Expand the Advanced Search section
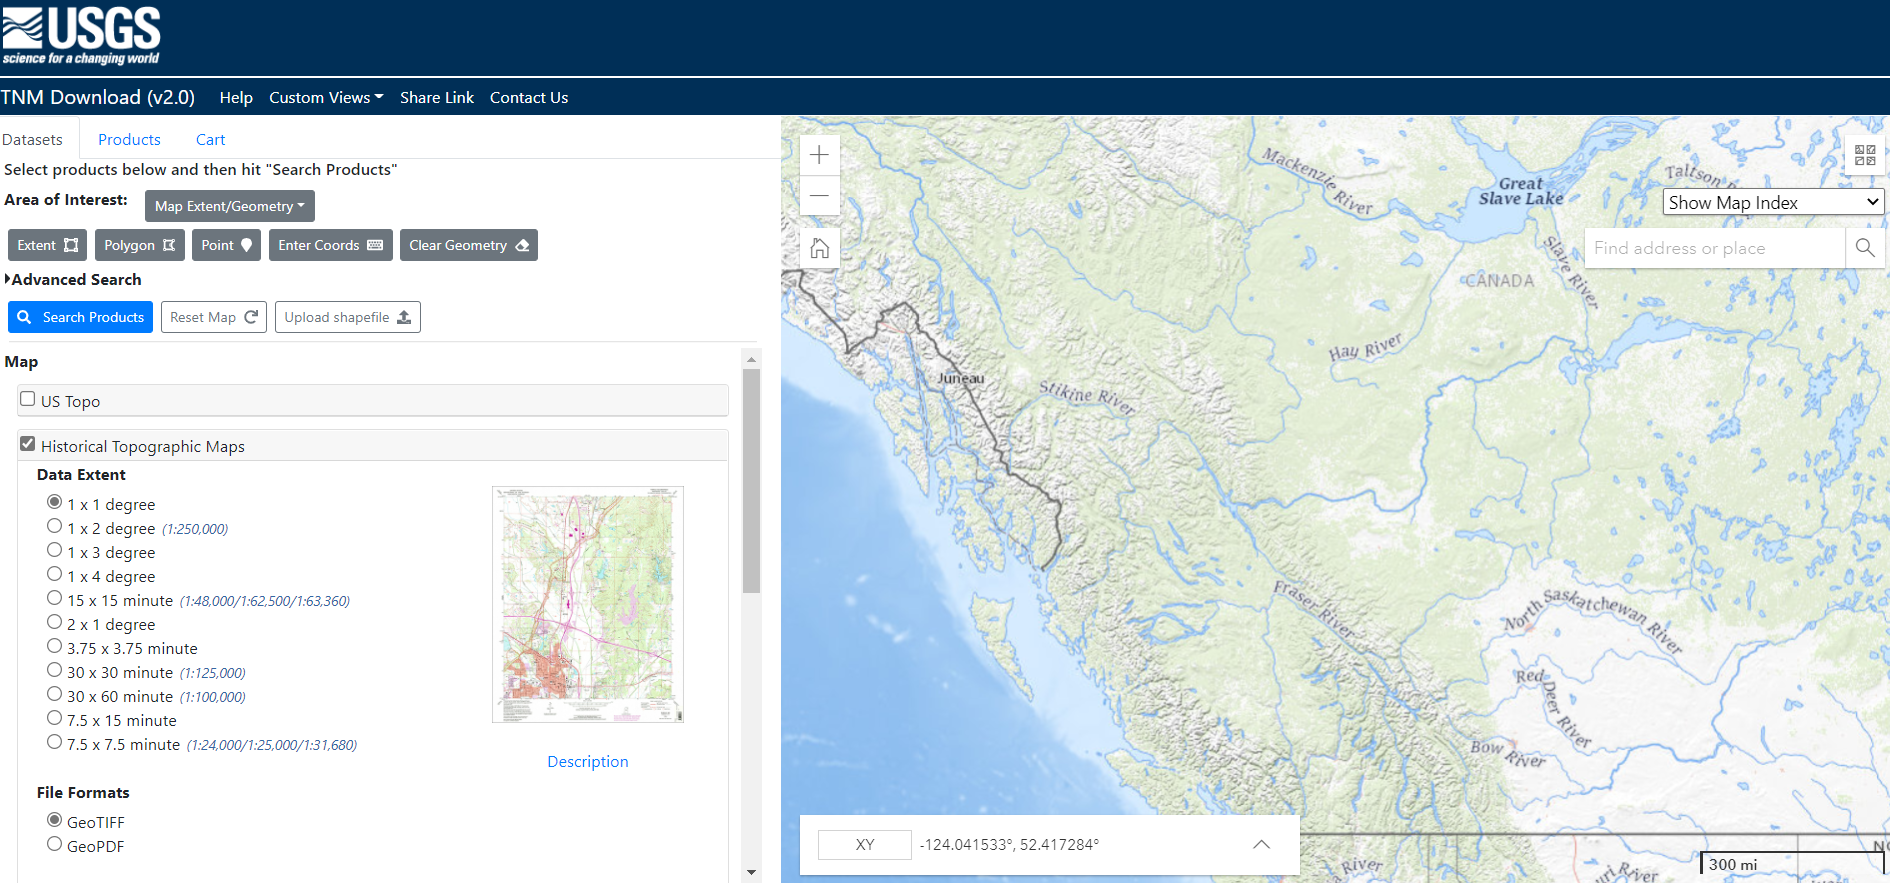This screenshot has height=883, width=1890. click(x=74, y=280)
